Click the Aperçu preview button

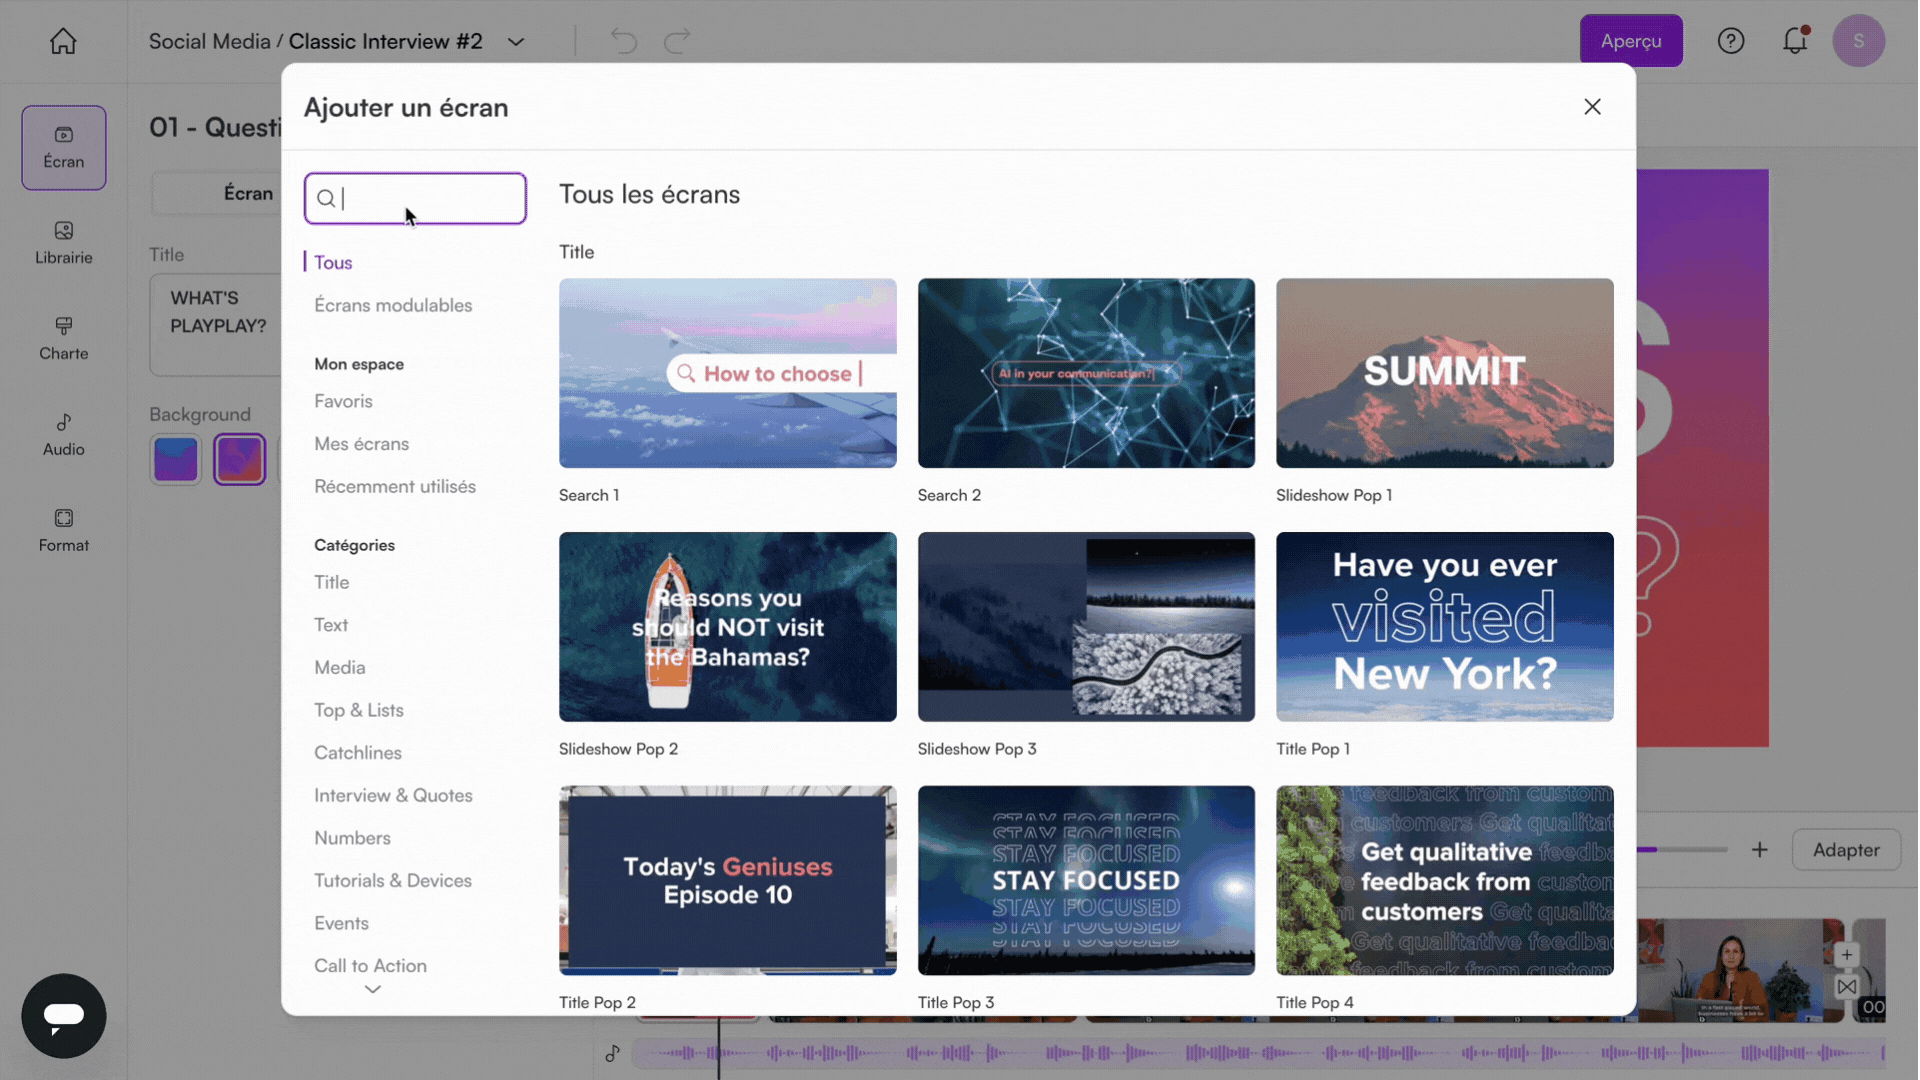[x=1630, y=41]
